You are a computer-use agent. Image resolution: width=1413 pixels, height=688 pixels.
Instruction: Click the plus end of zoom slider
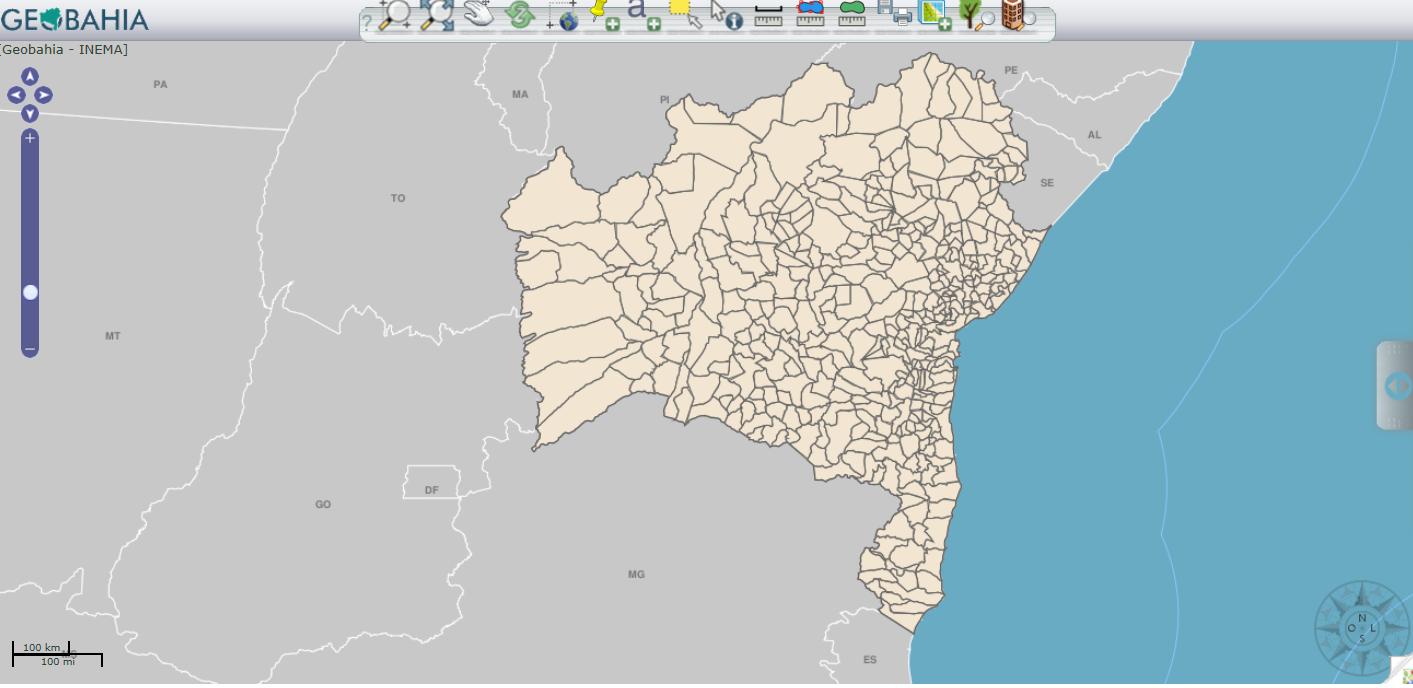click(x=30, y=138)
